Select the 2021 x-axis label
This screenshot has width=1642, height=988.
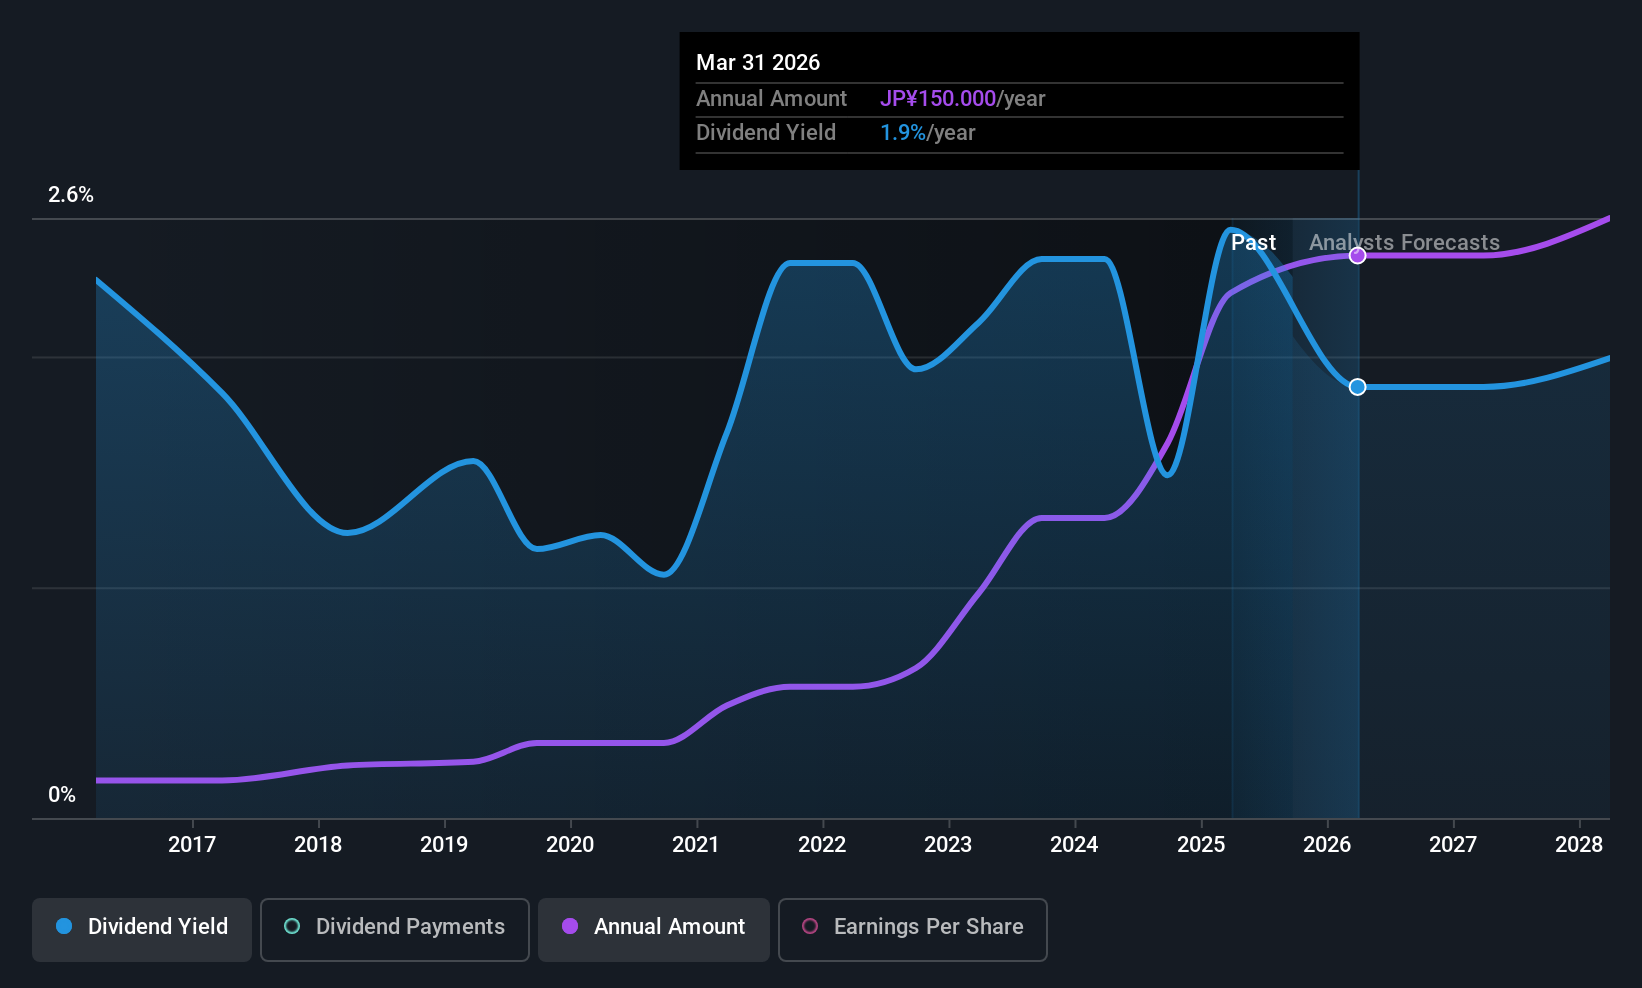point(696,845)
